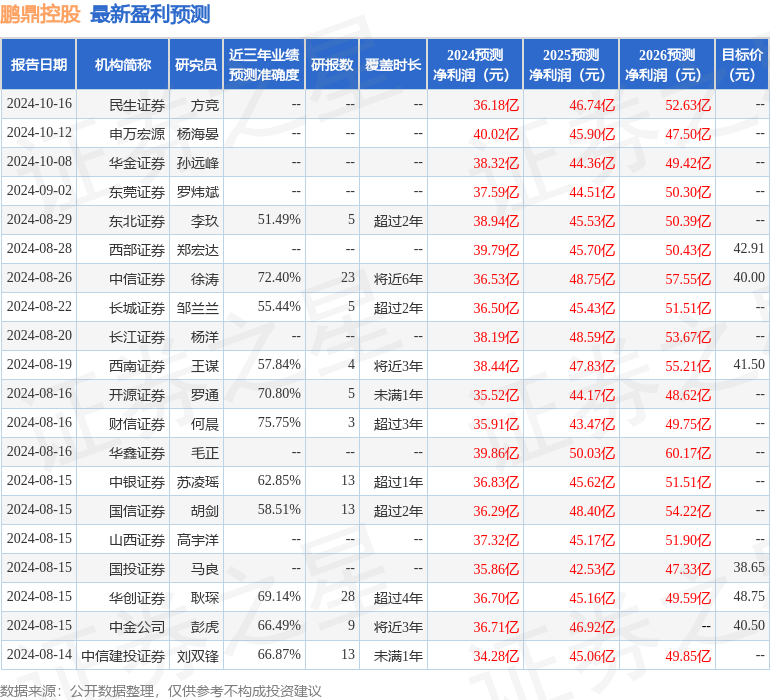Select the institution 西南证券

pyautogui.click(x=137, y=366)
